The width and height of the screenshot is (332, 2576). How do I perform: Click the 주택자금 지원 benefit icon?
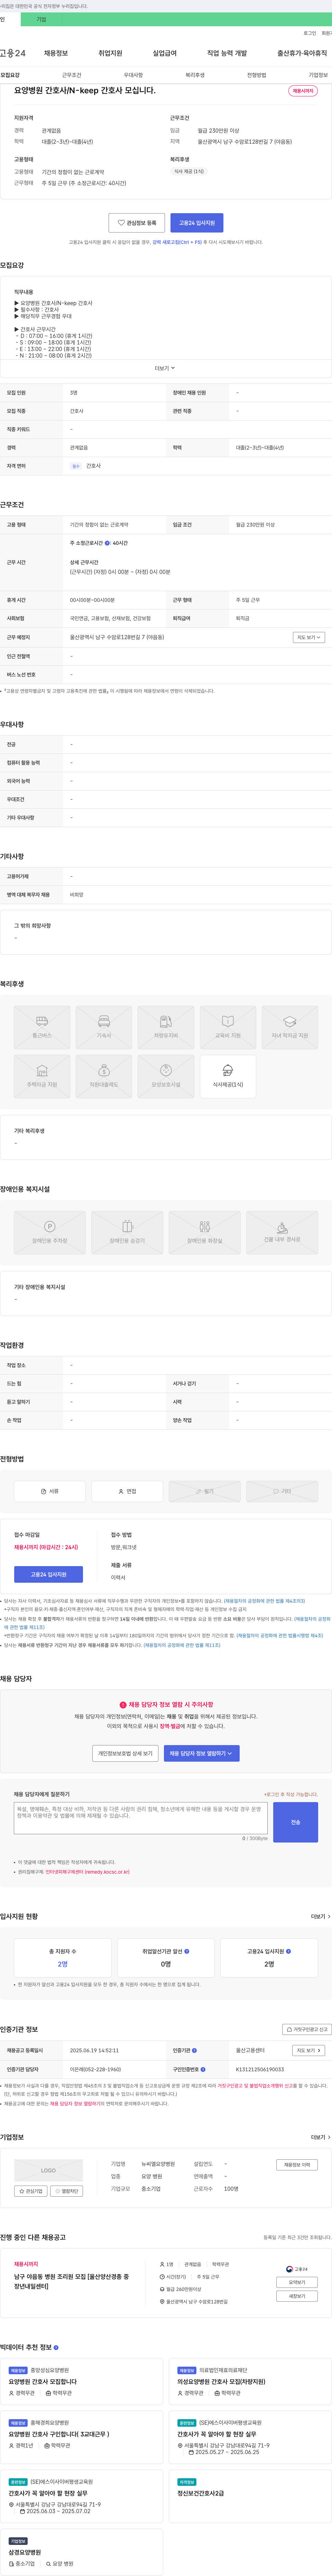pyautogui.click(x=42, y=1076)
